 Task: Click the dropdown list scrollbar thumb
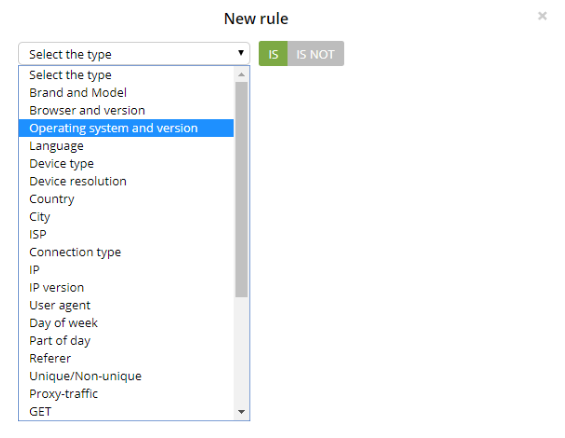(241, 189)
